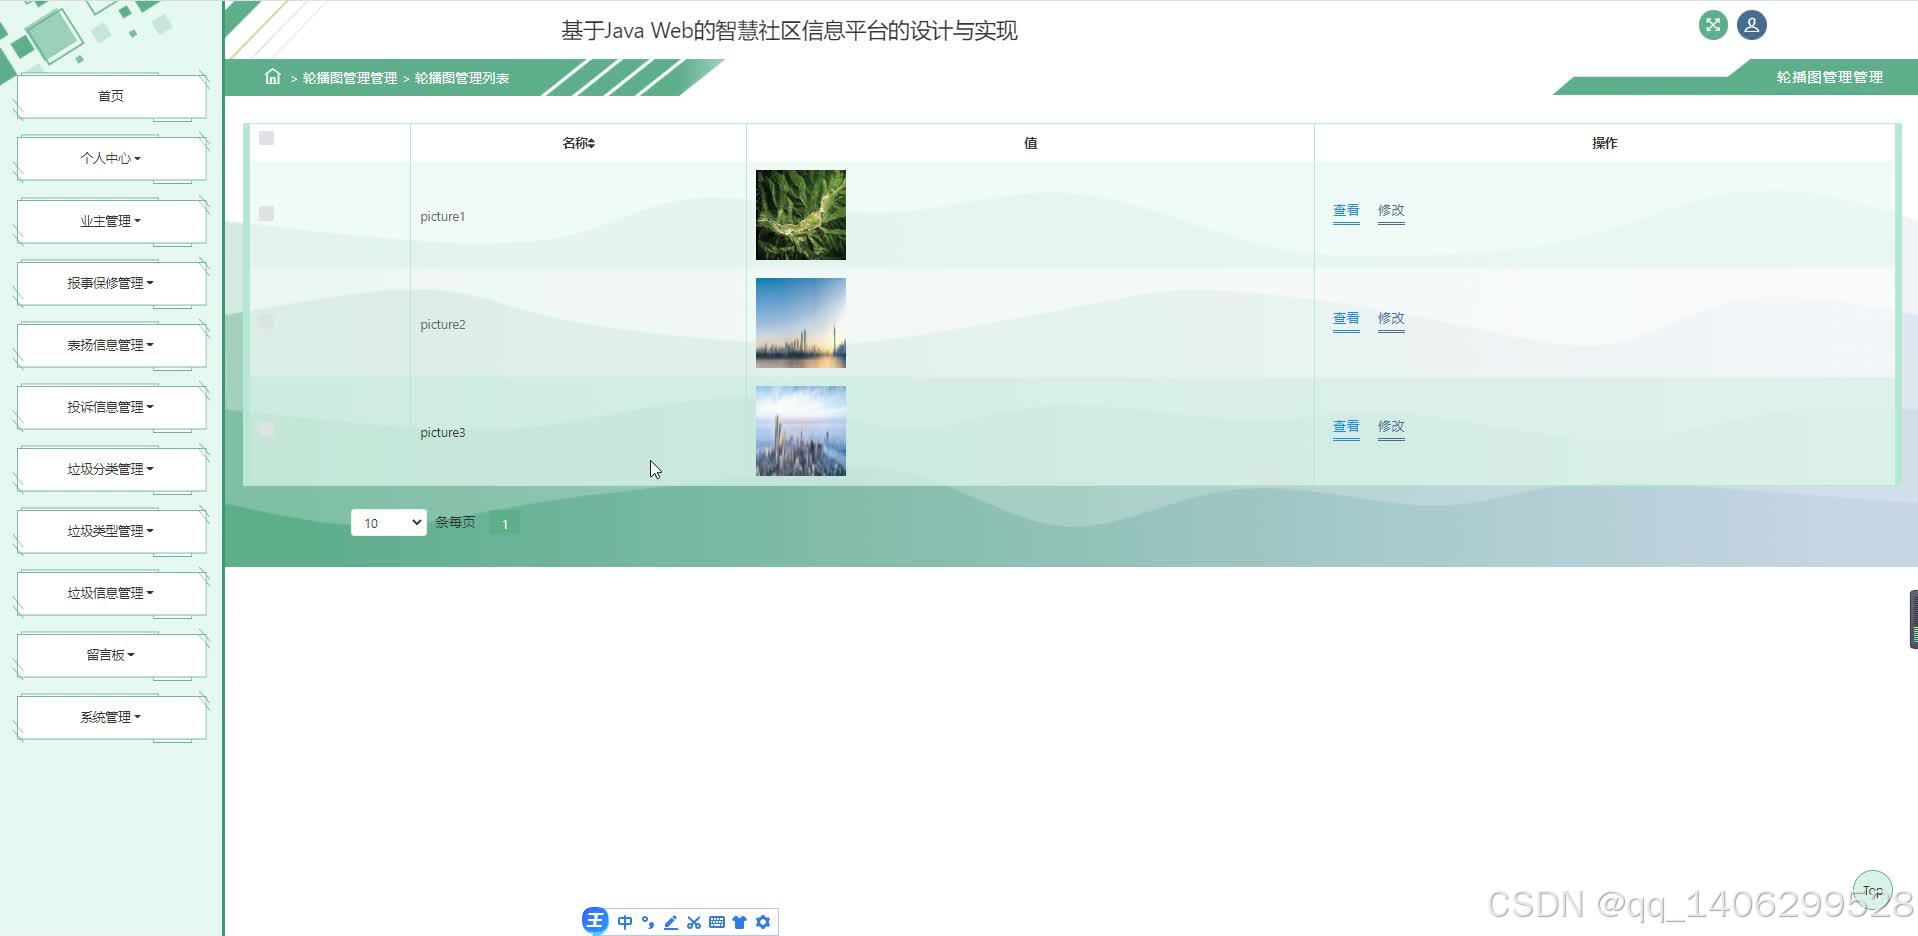The width and height of the screenshot is (1918, 936).
Task: Click the punctuation symbol icon on the IME toolbar
Action: (x=647, y=921)
